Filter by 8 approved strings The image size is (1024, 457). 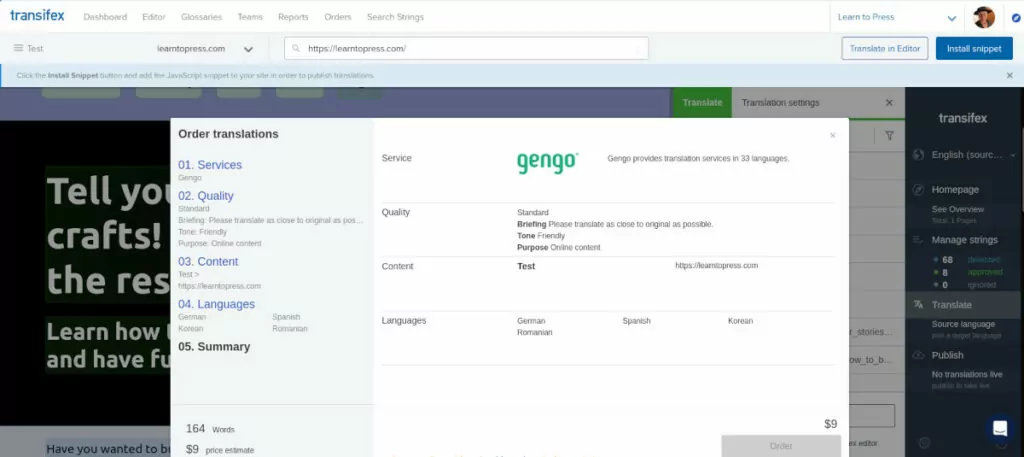967,272
